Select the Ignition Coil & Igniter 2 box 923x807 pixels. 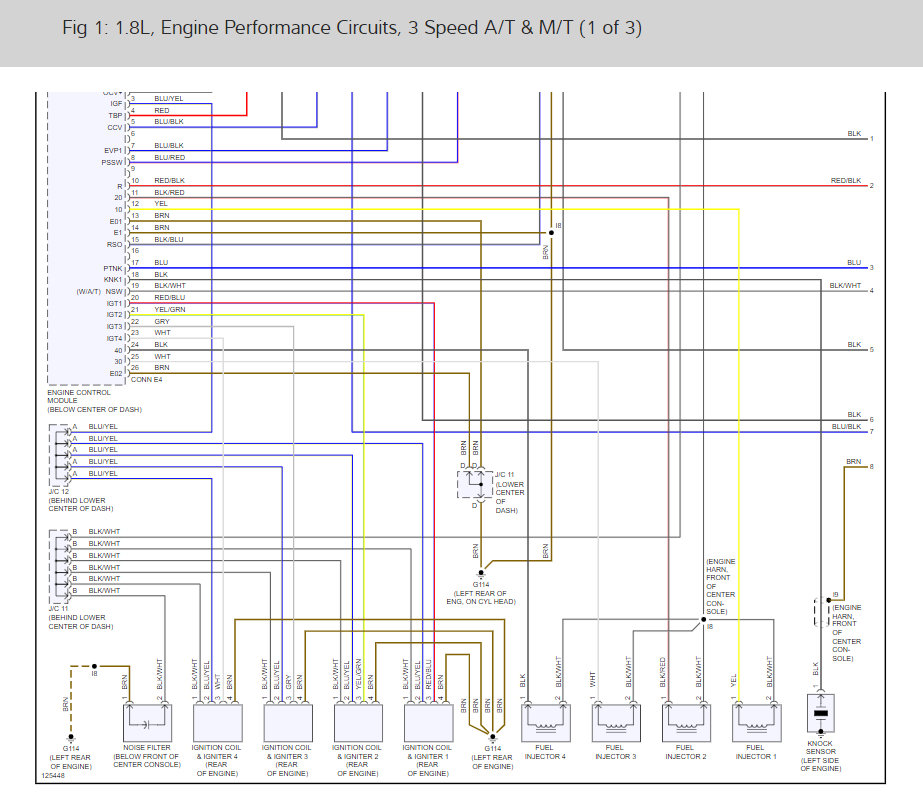click(x=358, y=722)
